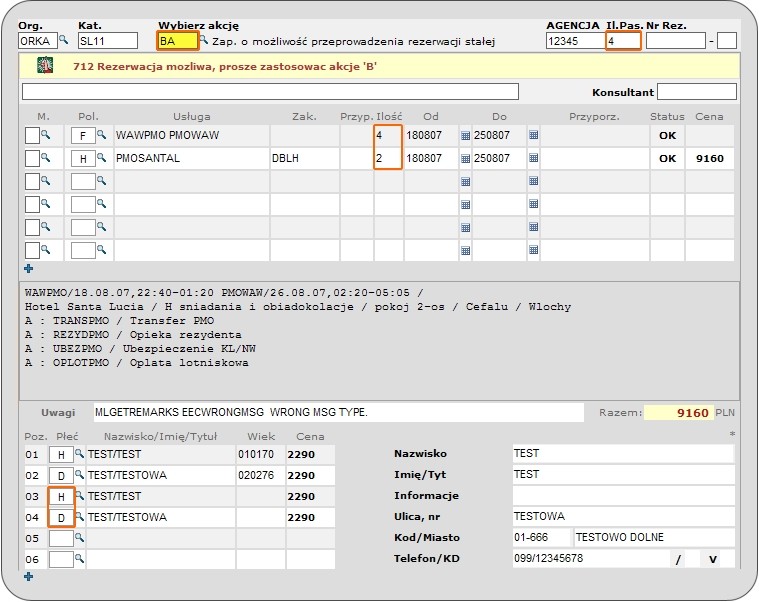Open M. lookup magnifier in WAWPMO PMOWAW row

(46, 135)
